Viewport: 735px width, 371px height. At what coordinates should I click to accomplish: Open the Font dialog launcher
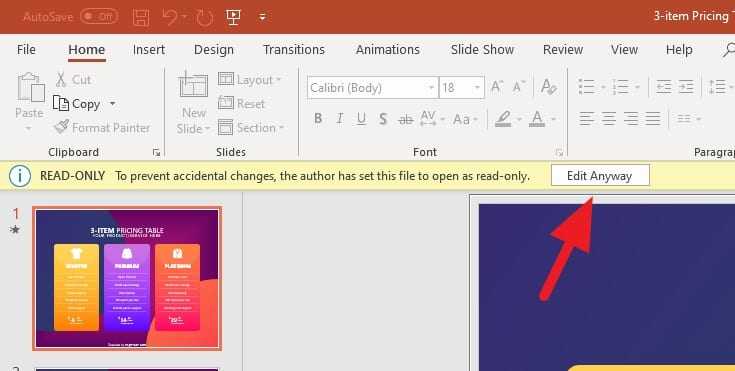click(x=559, y=152)
